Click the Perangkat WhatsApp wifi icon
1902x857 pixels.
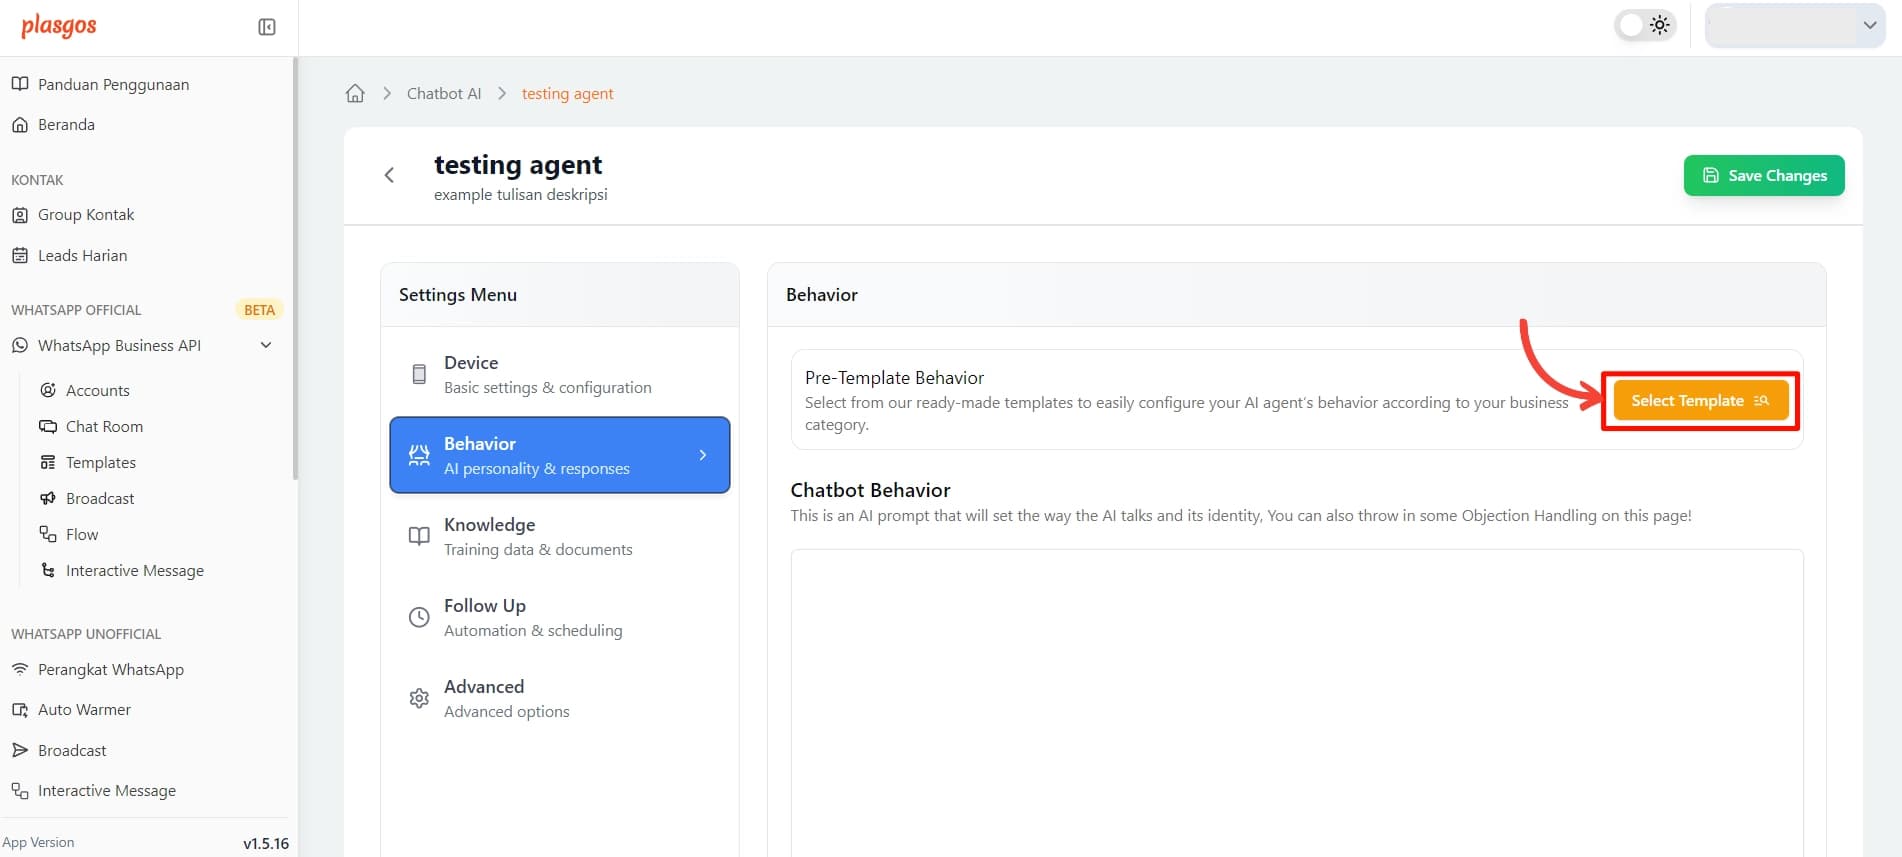[x=20, y=669]
